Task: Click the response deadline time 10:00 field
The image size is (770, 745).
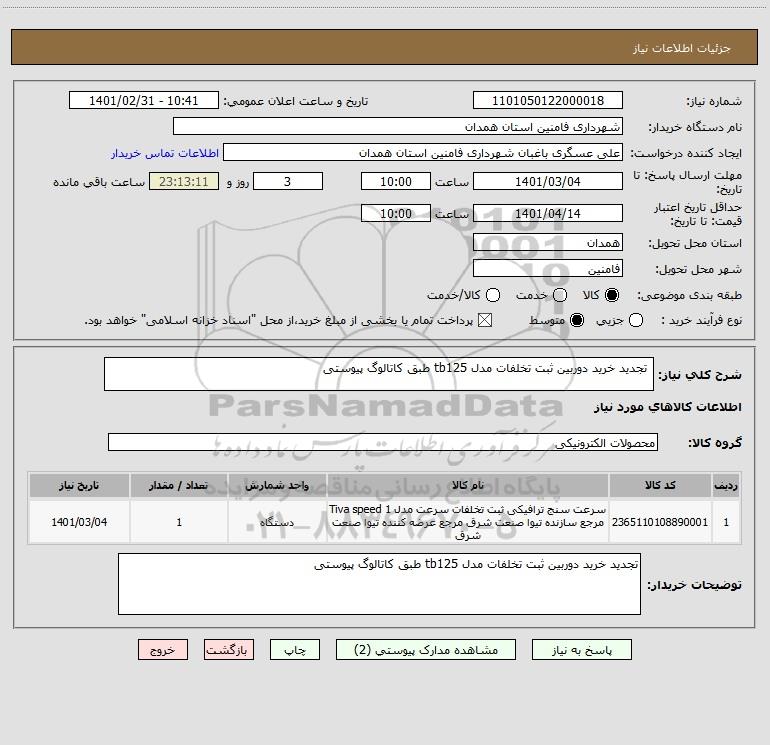Action: tap(396, 181)
